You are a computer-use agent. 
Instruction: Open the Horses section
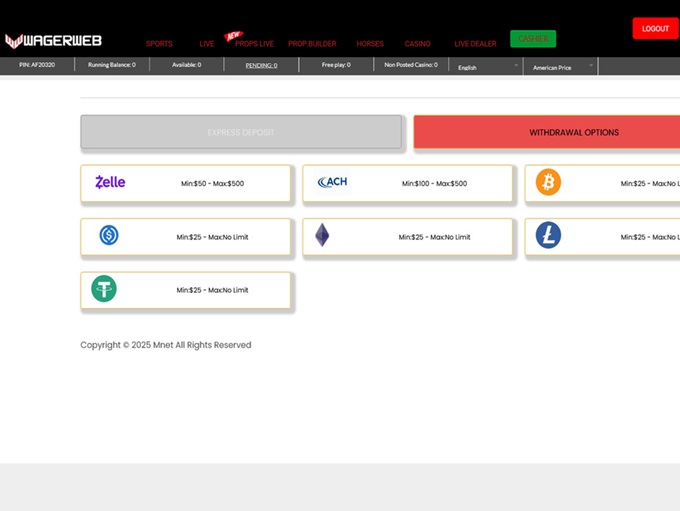pyautogui.click(x=370, y=44)
